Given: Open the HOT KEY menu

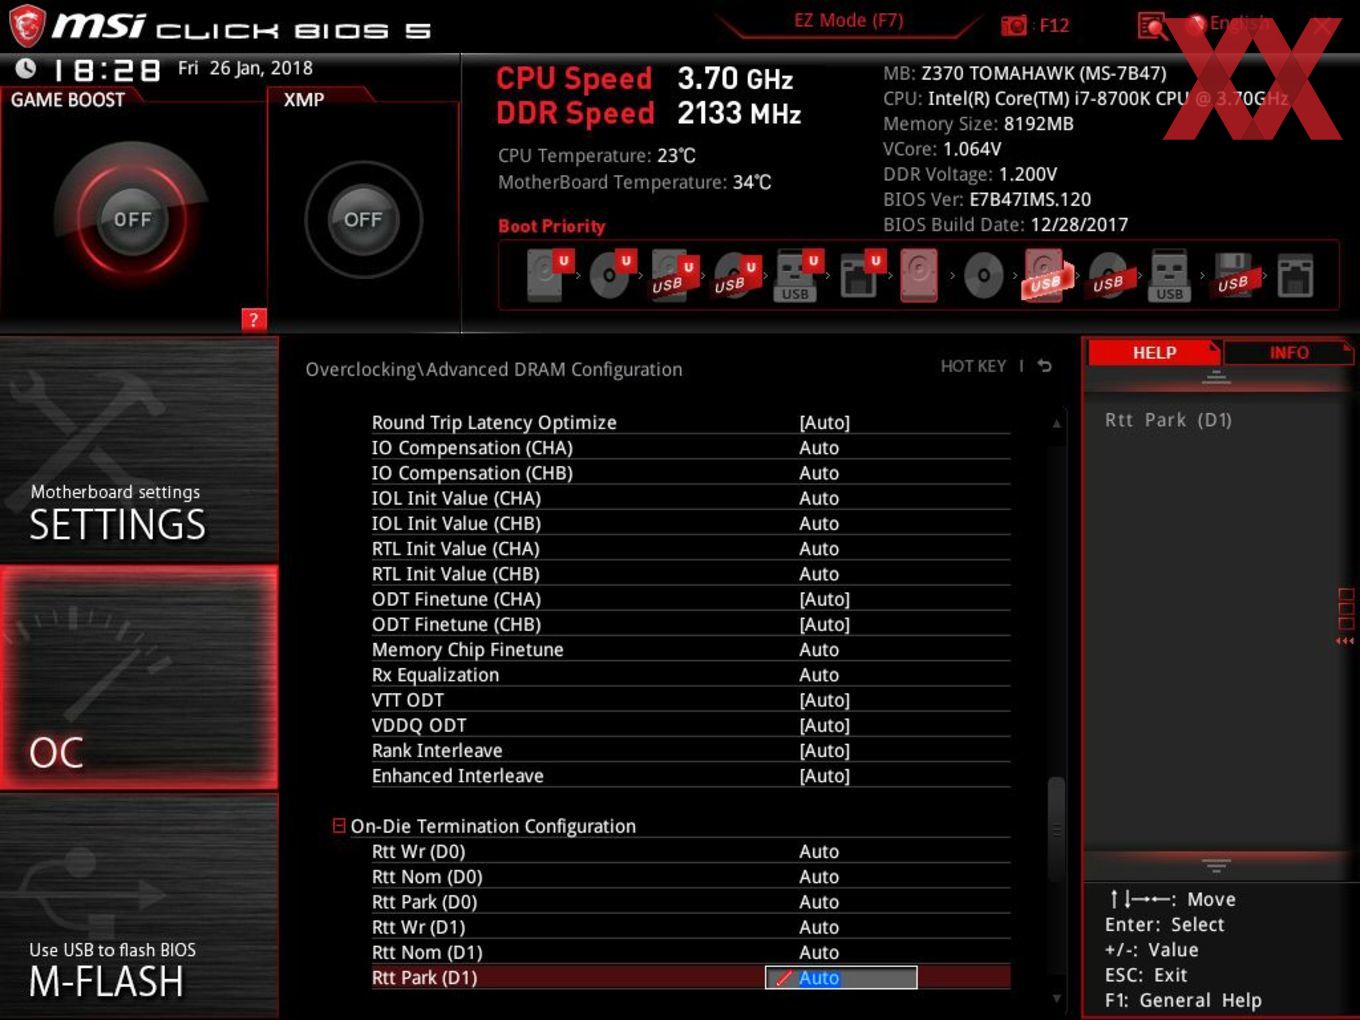Looking at the screenshot, I should [x=973, y=366].
